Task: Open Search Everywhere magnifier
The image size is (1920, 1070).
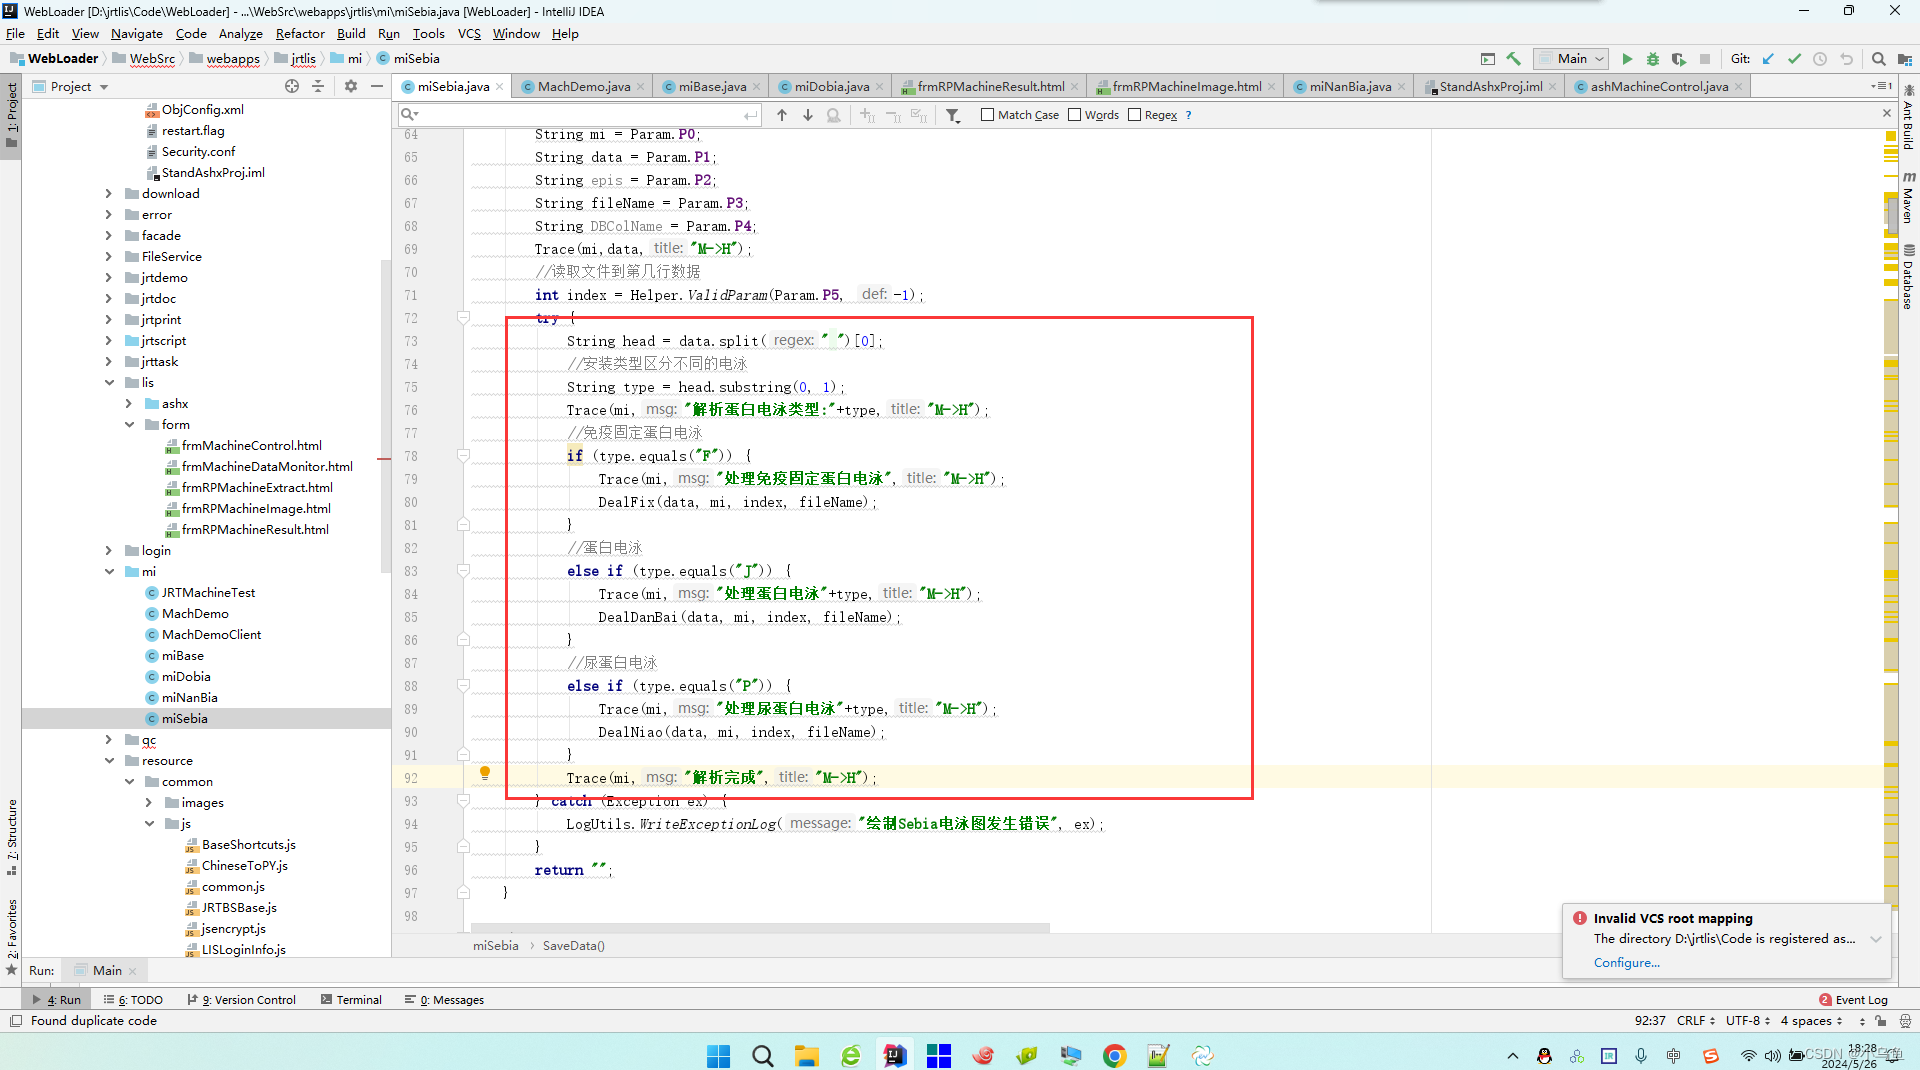Action: tap(1879, 59)
